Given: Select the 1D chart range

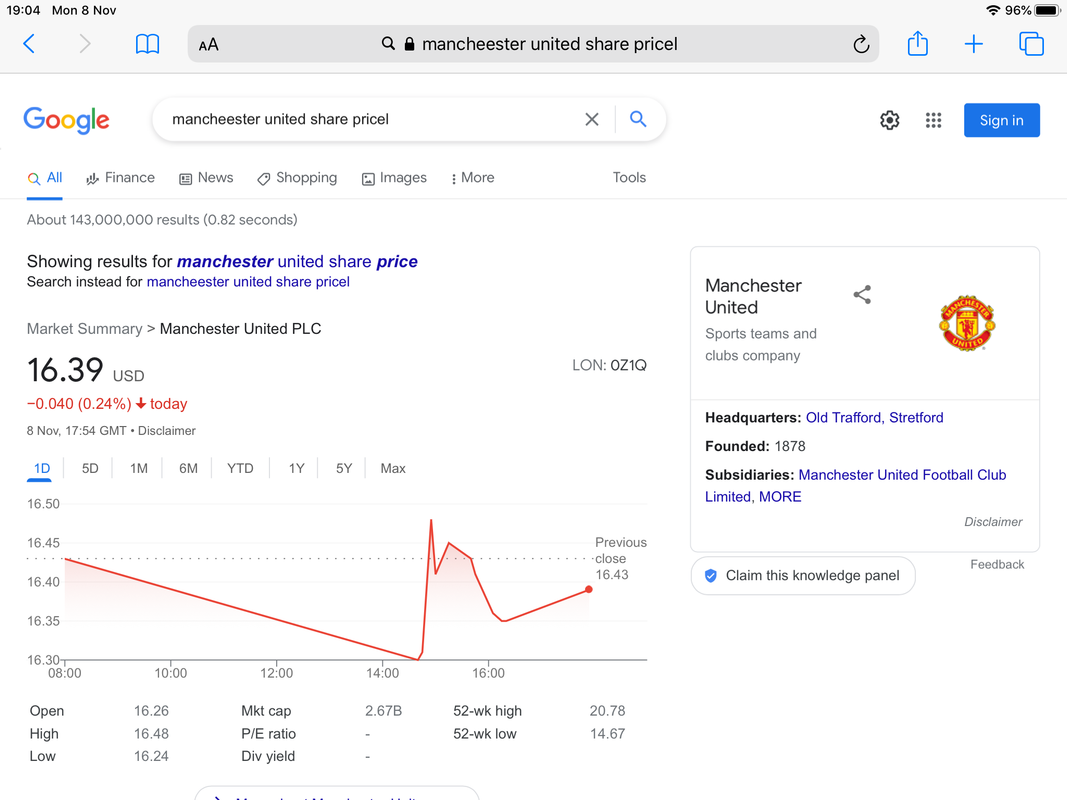Looking at the screenshot, I should [42, 469].
